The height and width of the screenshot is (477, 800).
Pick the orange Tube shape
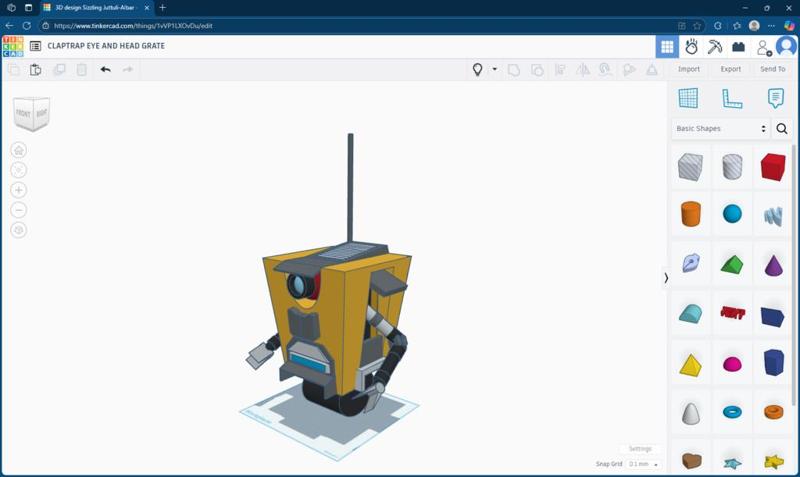(x=773, y=412)
